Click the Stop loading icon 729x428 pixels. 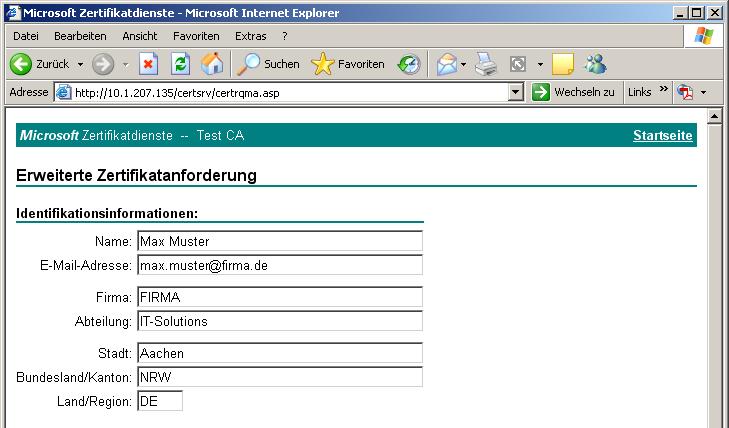(x=148, y=64)
